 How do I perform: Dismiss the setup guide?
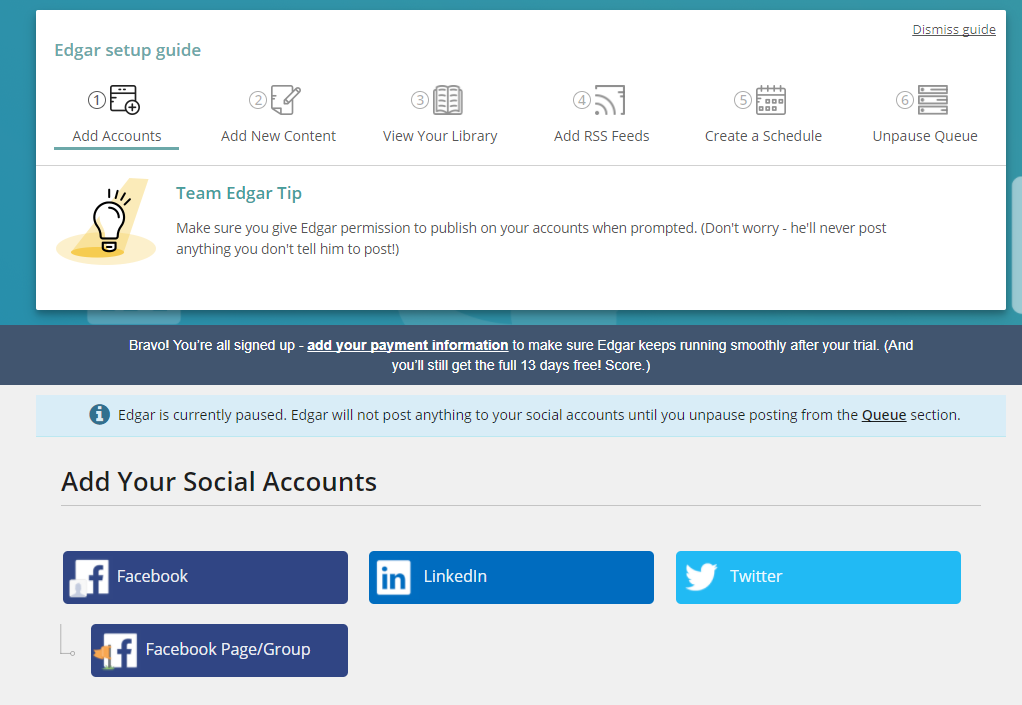click(954, 29)
